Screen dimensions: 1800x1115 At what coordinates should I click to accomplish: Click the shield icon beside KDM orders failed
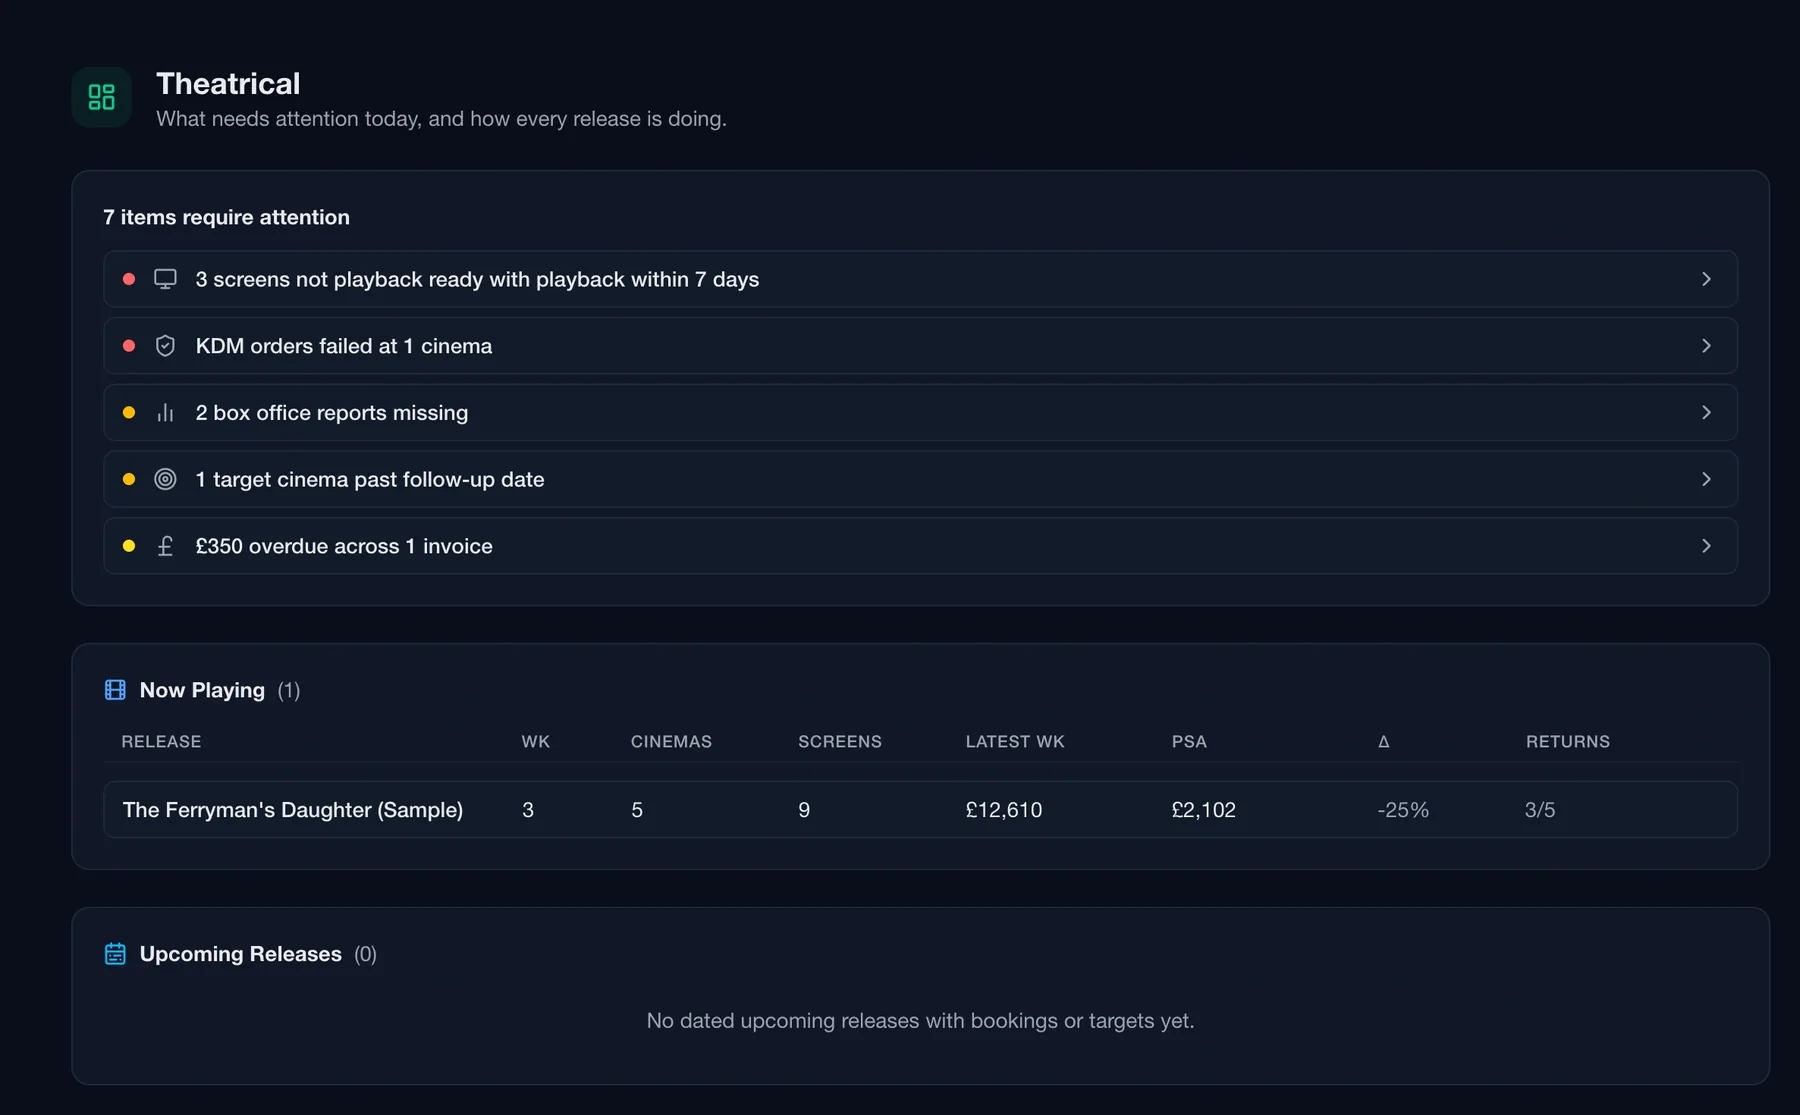[165, 346]
